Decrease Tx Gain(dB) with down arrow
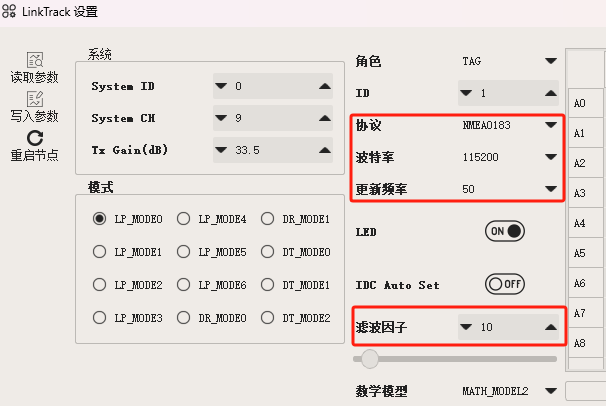606x406 pixels. [x=221, y=150]
